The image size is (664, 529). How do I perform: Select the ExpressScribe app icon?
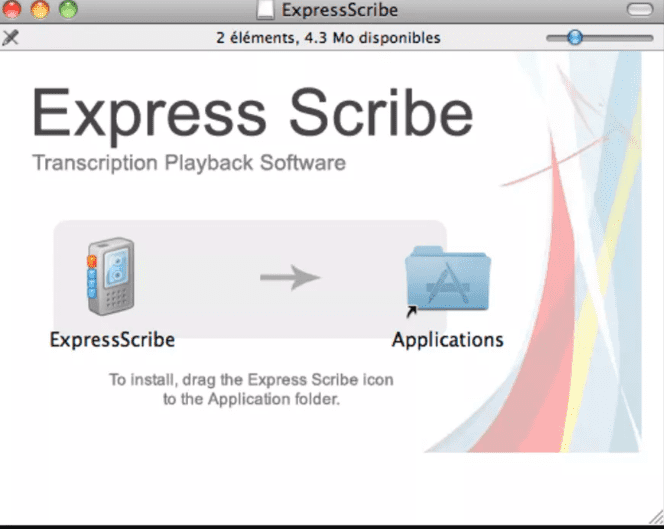tap(111, 277)
